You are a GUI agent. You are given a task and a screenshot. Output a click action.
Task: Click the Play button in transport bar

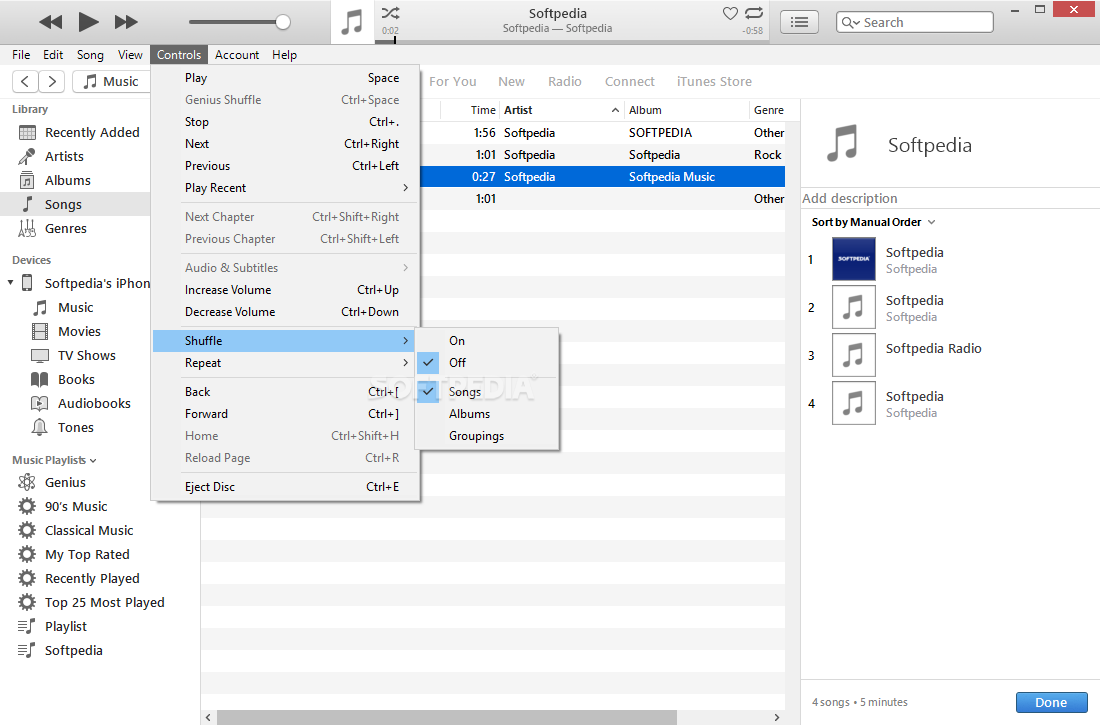(88, 22)
